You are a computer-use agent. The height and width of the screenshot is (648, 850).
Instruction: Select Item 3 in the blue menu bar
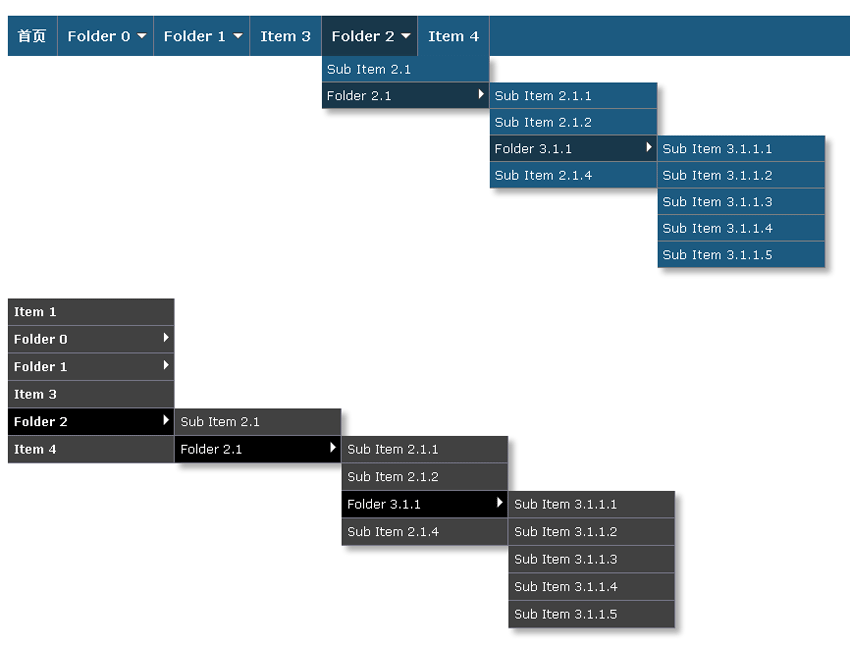coord(285,36)
